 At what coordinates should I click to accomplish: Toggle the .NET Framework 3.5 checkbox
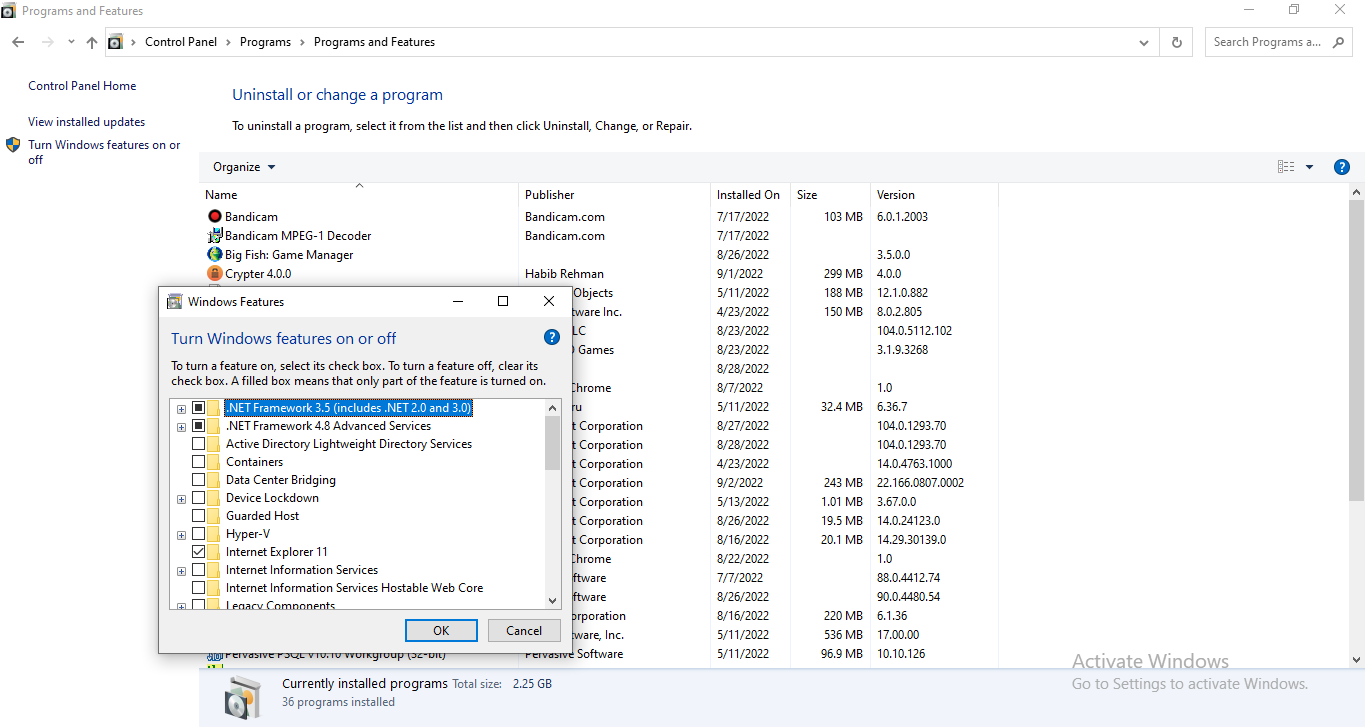point(198,408)
